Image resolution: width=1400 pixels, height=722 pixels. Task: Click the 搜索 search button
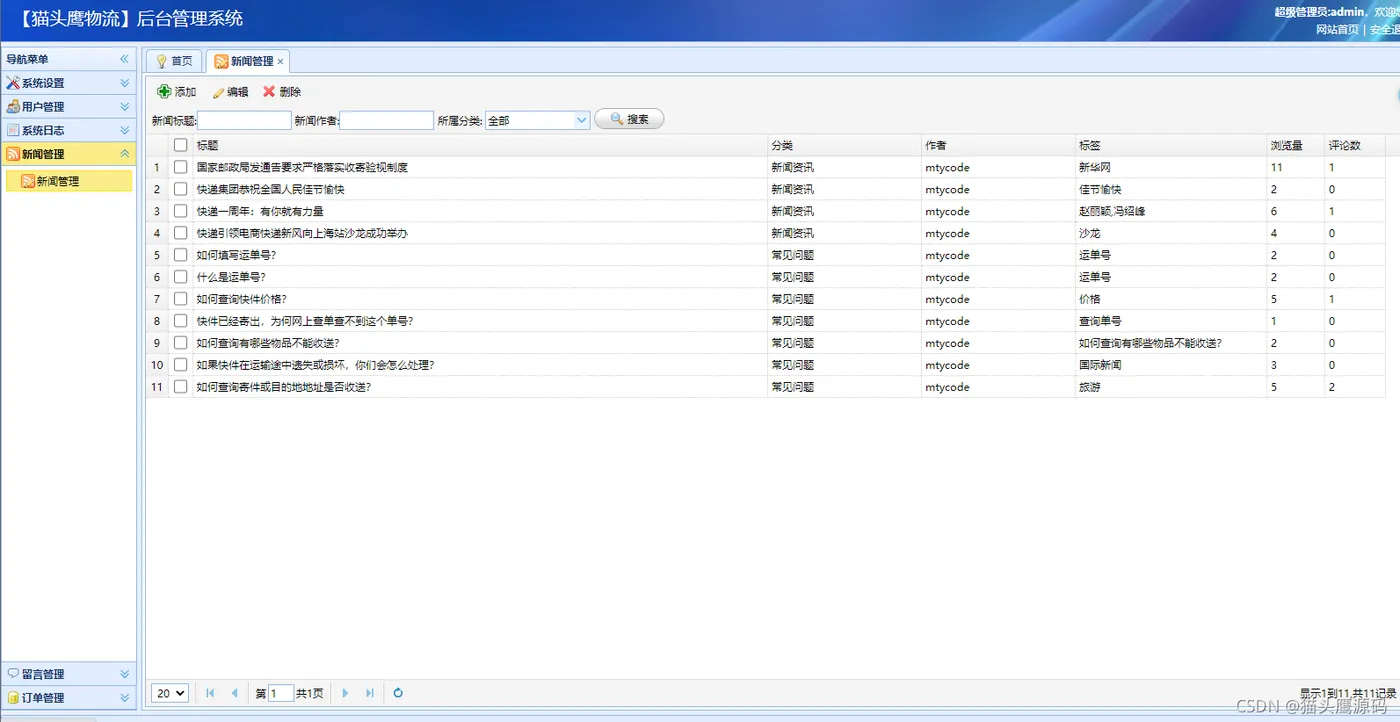[x=629, y=119]
